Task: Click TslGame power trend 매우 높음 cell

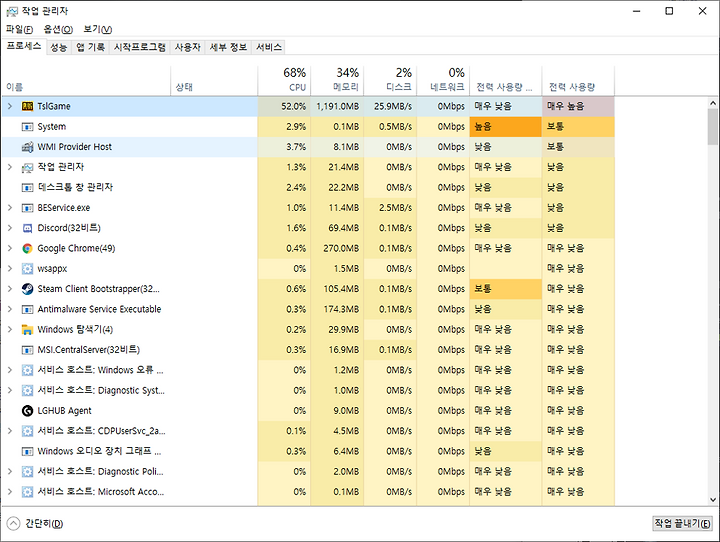Action: click(x=578, y=107)
